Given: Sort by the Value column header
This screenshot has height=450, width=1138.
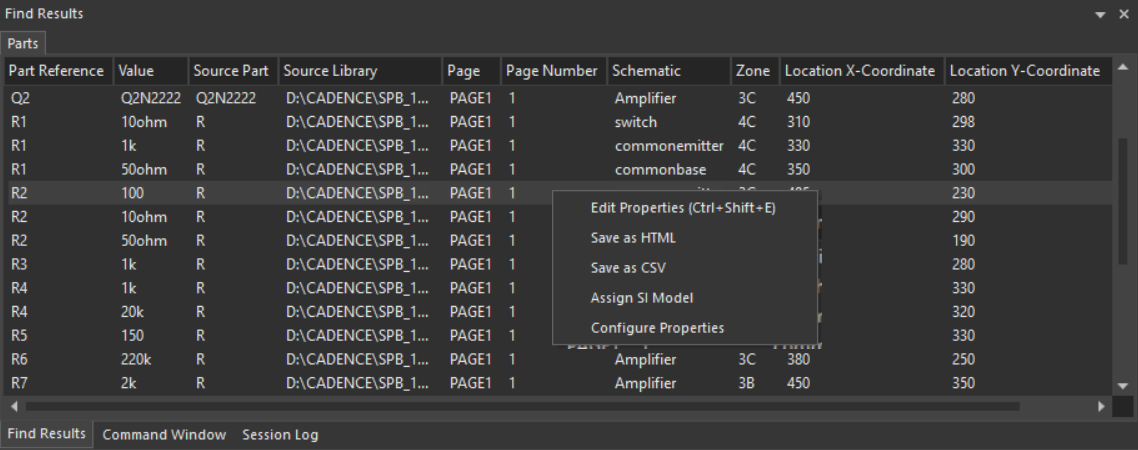Looking at the screenshot, I should [137, 71].
